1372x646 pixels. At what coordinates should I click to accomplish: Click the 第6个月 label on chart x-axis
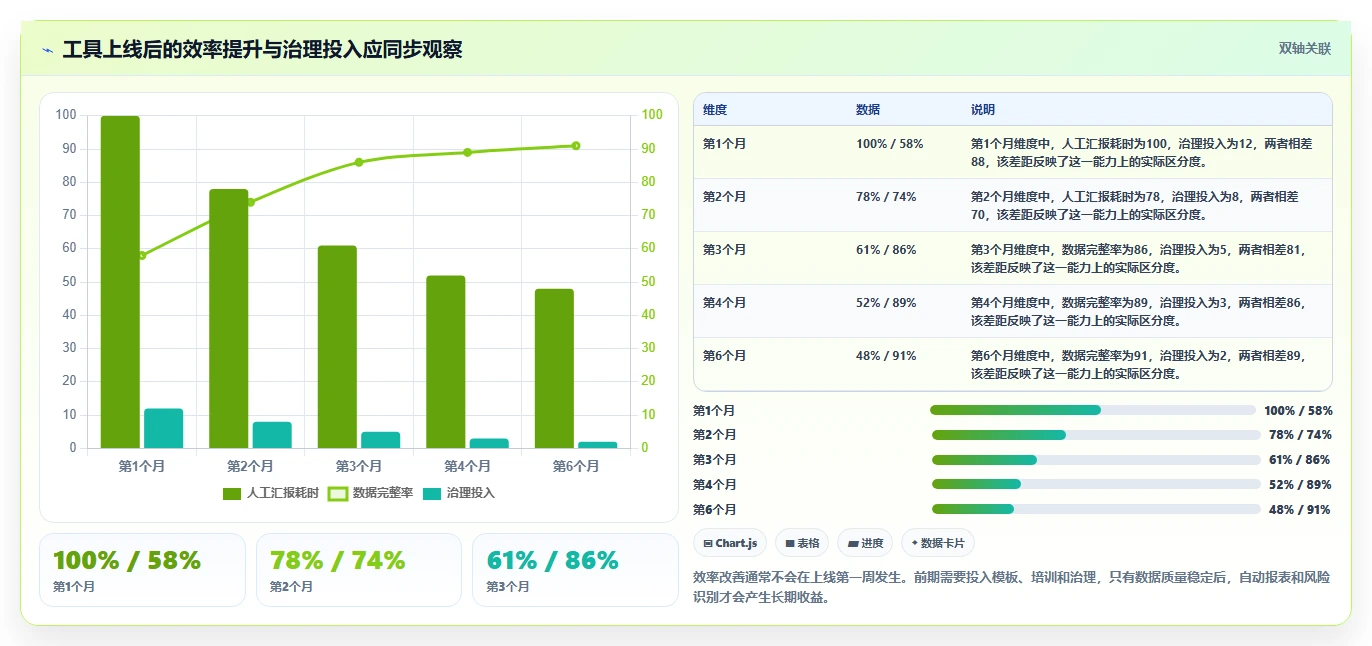(576, 466)
